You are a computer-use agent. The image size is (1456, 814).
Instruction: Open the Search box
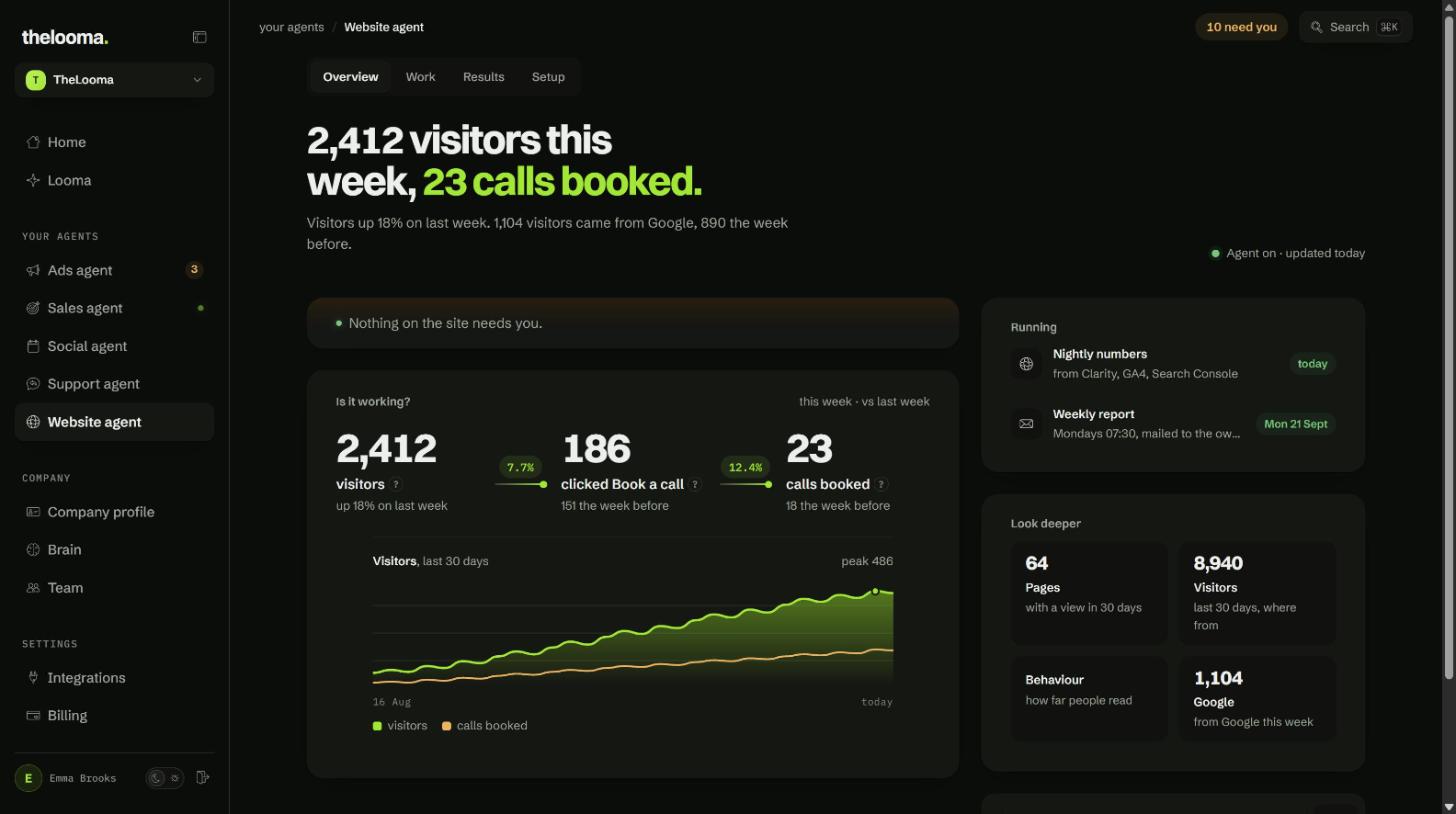tap(1355, 27)
